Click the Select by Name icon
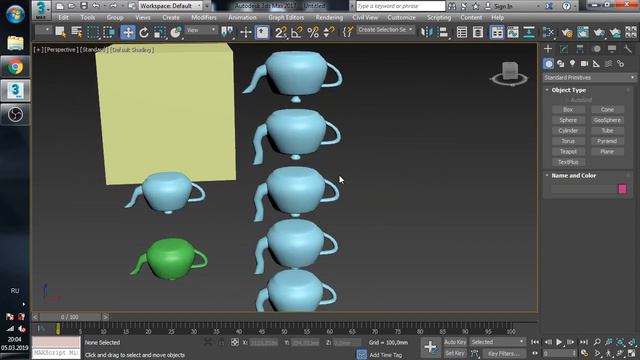Viewport: 640px width, 360px height. coord(77,32)
